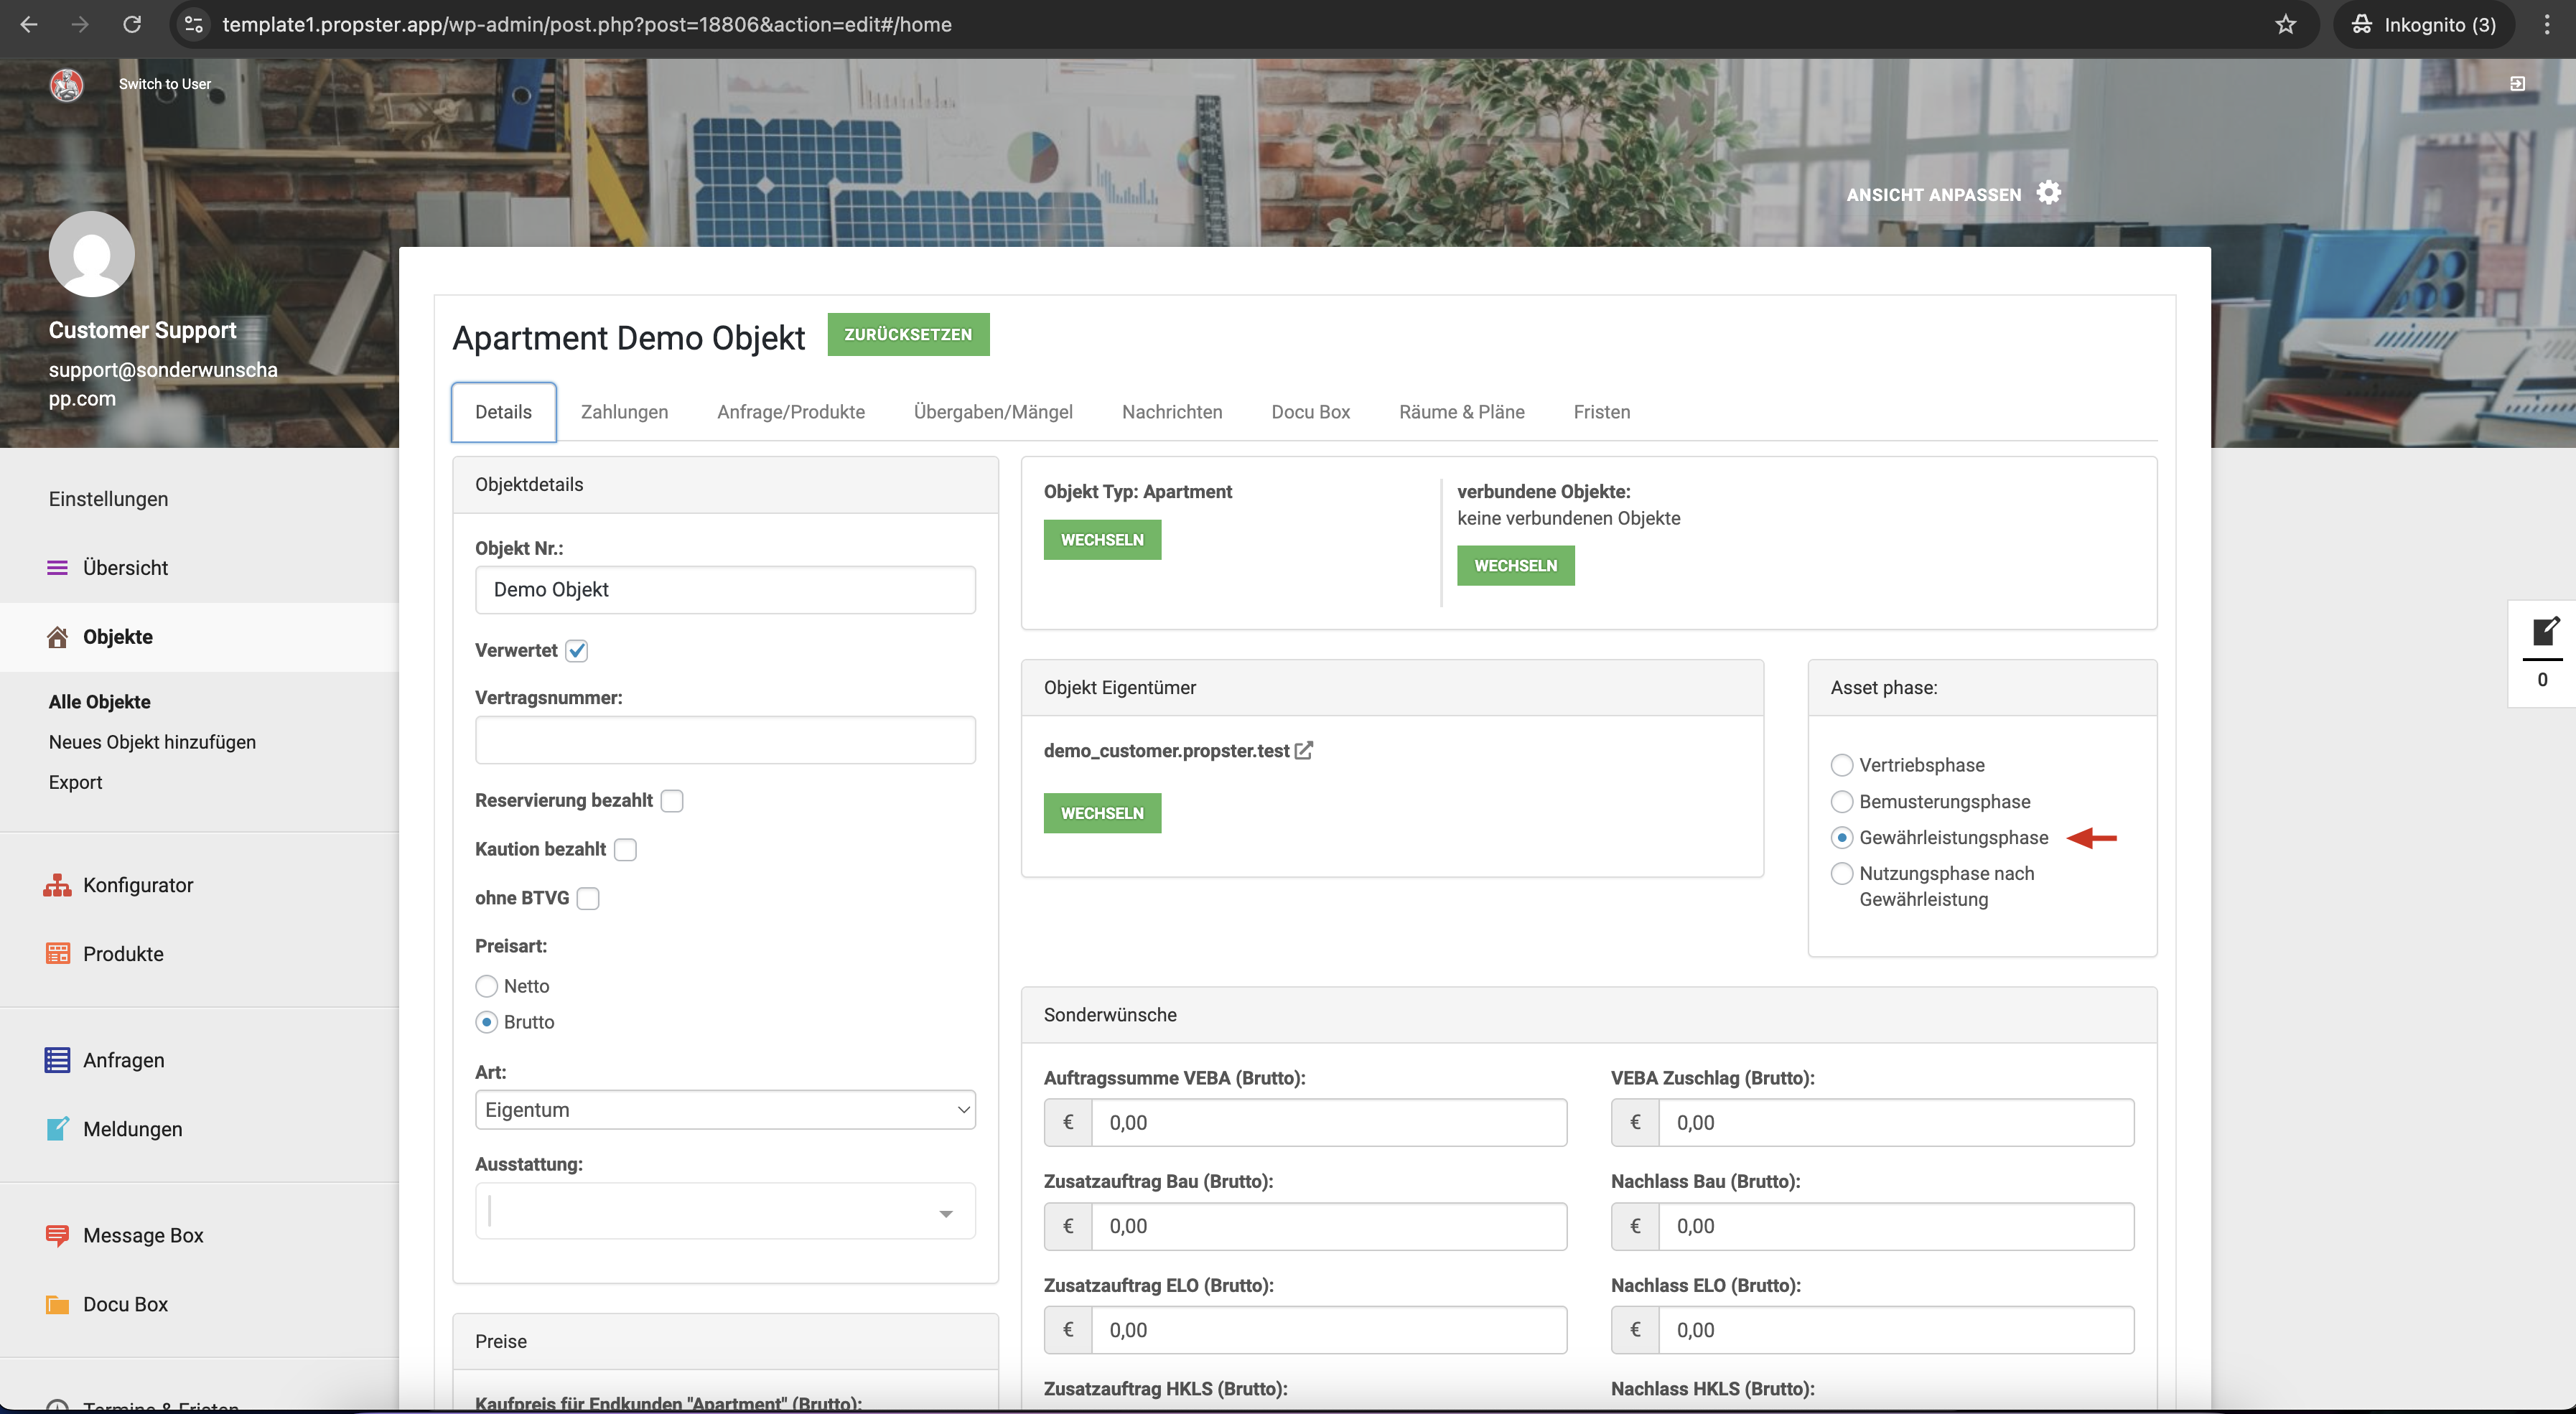Uncheck the Verwertet checkbox
Screen dimensions: 2576x1414
click(x=577, y=651)
